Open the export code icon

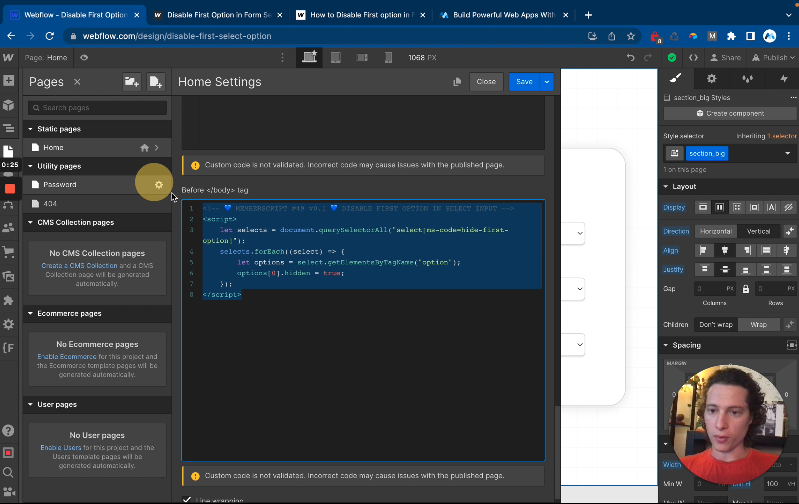[693, 58]
